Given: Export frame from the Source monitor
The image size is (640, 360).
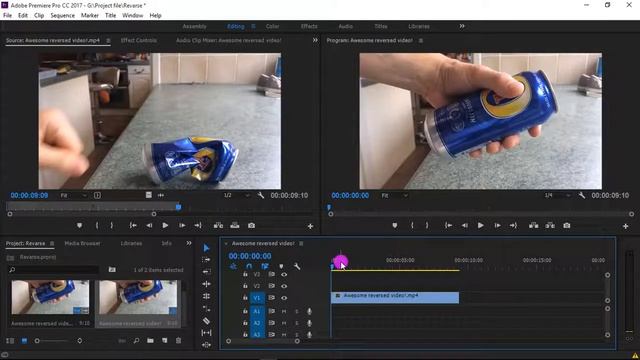Looking at the screenshot, I should coord(251,225).
